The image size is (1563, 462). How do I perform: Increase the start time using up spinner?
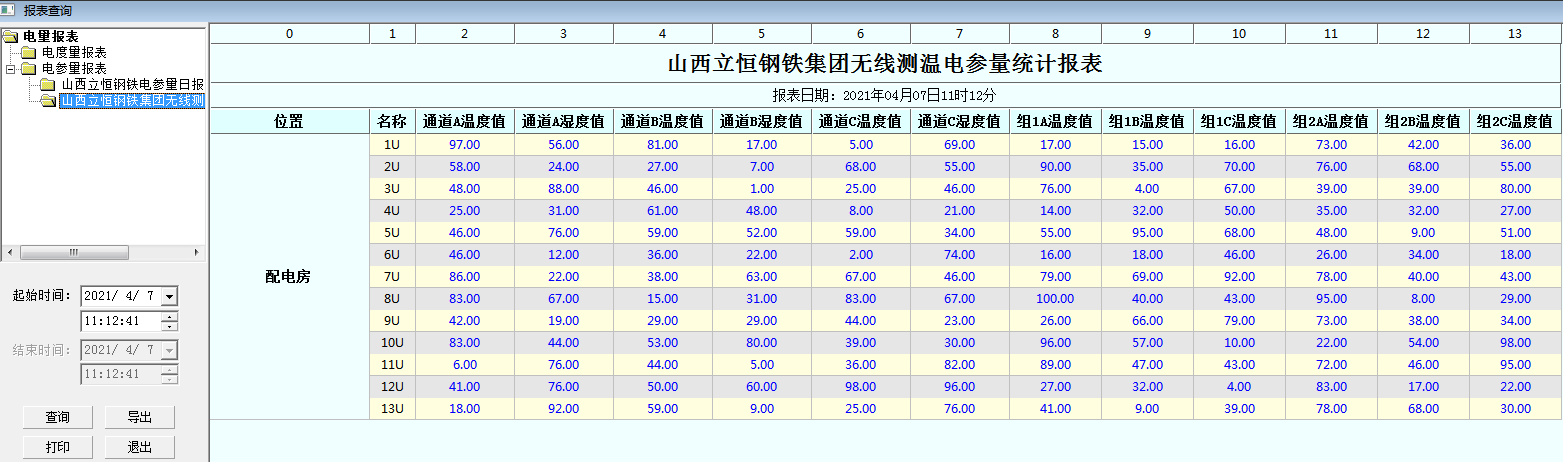tap(169, 316)
